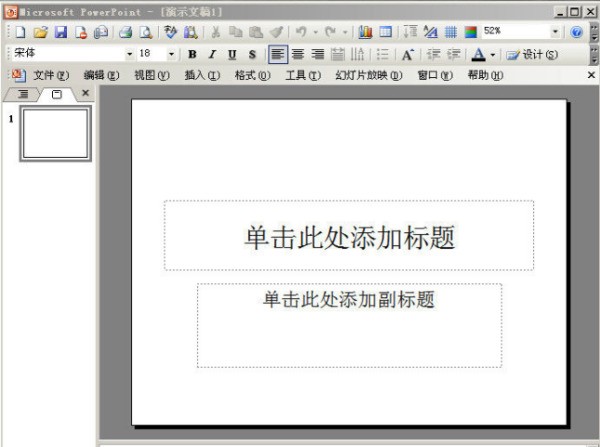The image size is (600, 447).
Task: Toggle bulleted list icon
Action: (383, 54)
